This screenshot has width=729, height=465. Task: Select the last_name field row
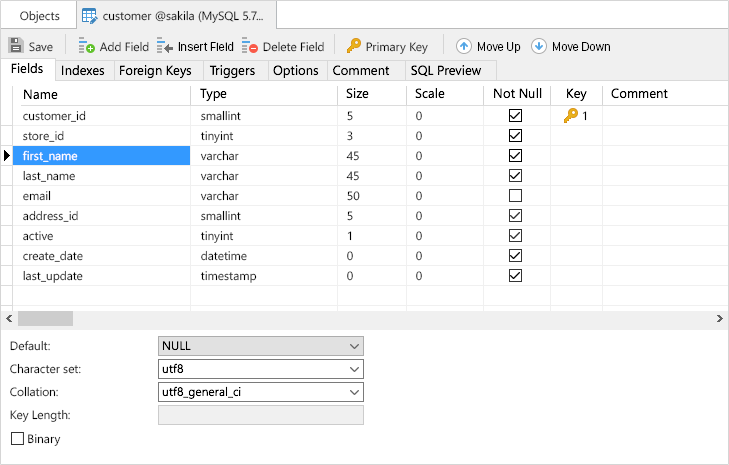point(100,176)
